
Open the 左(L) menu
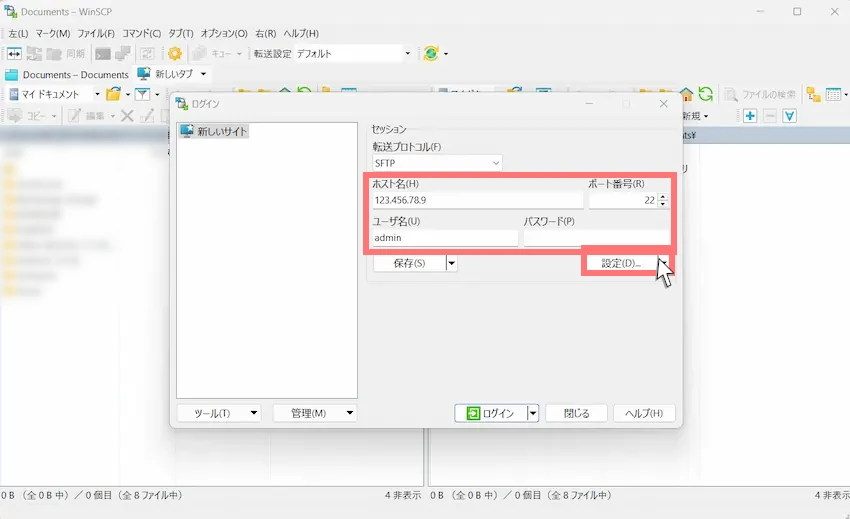[x=18, y=33]
